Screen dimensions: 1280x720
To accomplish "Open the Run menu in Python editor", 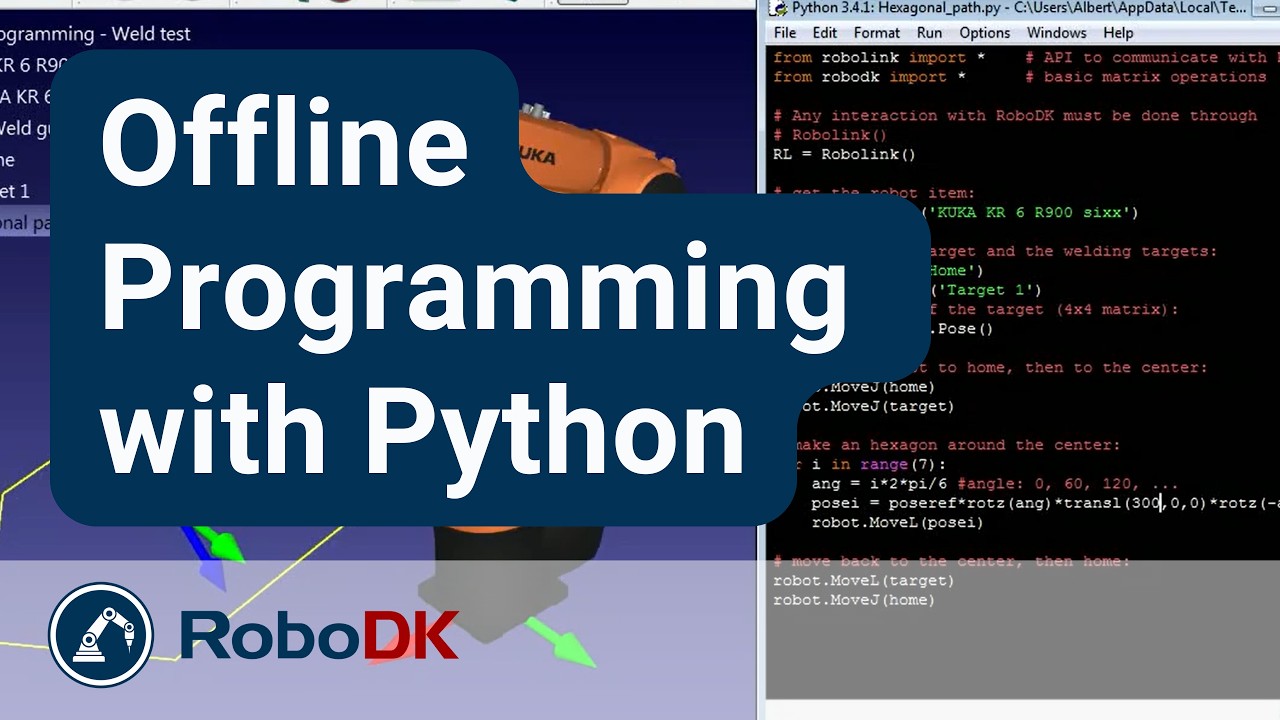I will point(930,33).
